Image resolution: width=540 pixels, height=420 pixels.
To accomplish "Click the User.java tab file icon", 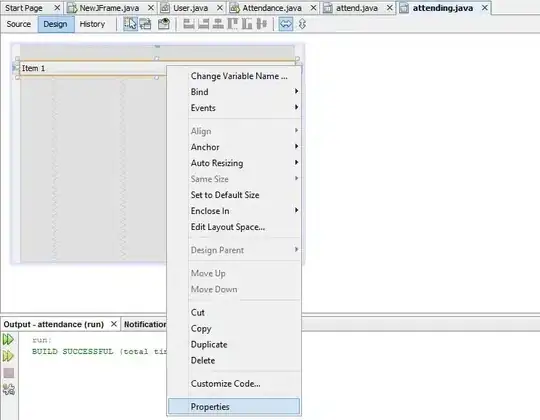I will tap(165, 8).
